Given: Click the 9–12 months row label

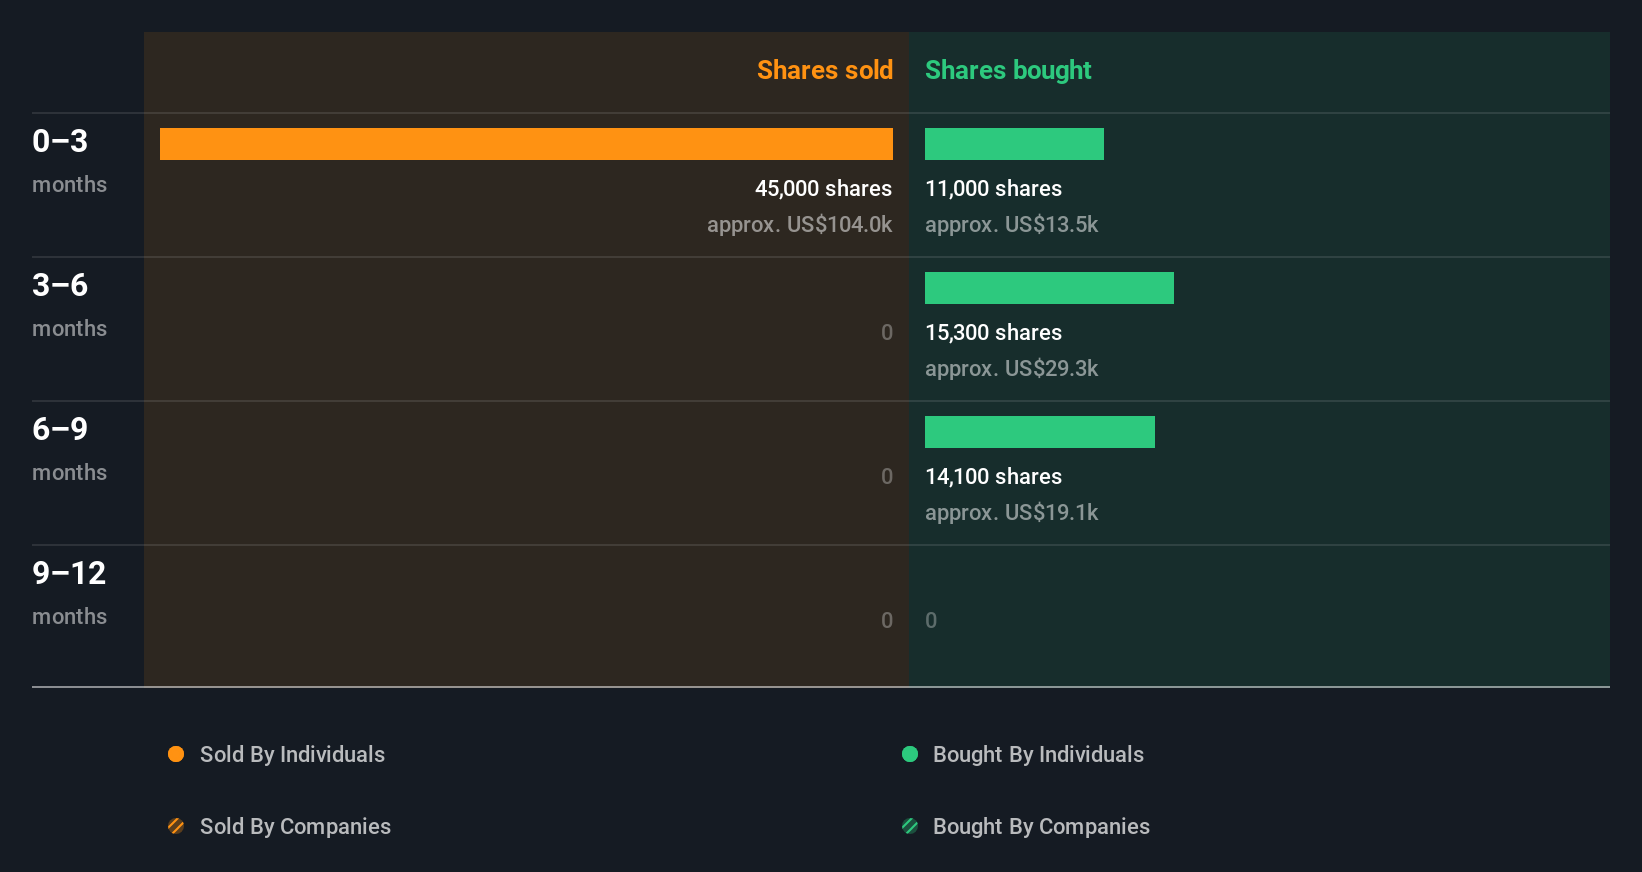Looking at the screenshot, I should (69, 592).
